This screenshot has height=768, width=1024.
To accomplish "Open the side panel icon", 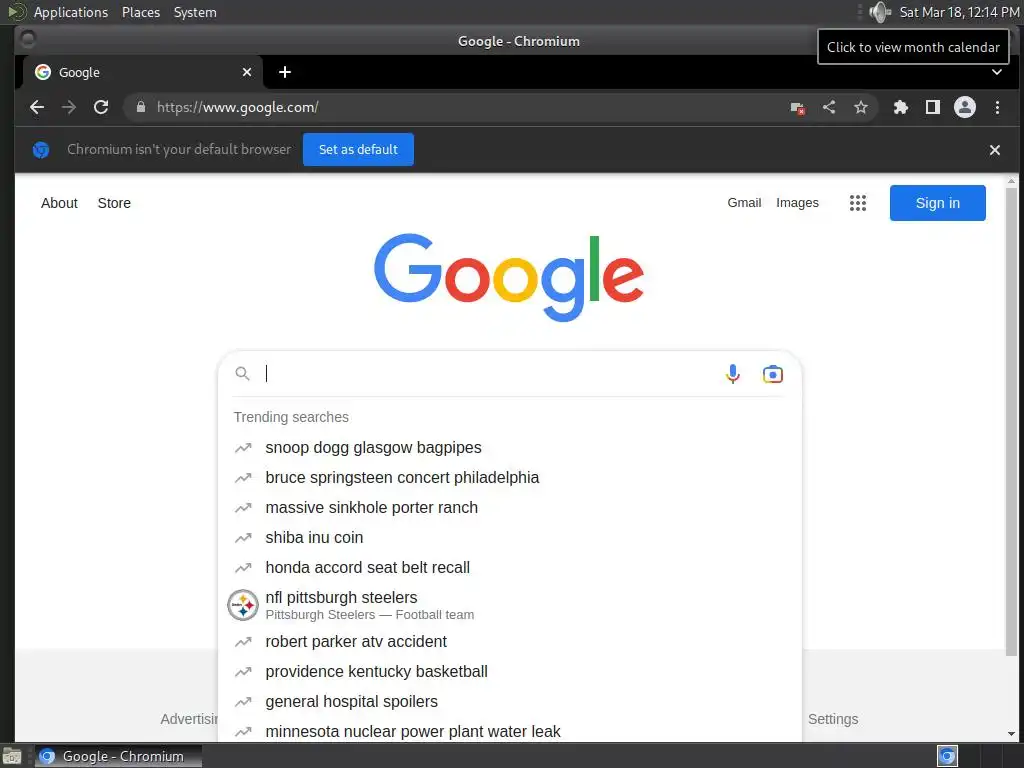I will 933,107.
